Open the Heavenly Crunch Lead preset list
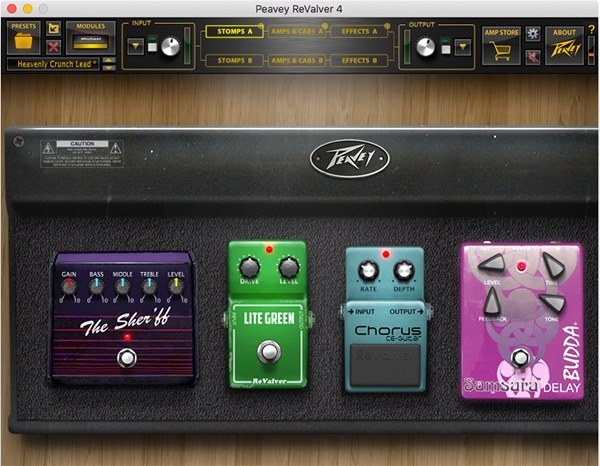This screenshot has height=466, width=600. (x=54, y=64)
